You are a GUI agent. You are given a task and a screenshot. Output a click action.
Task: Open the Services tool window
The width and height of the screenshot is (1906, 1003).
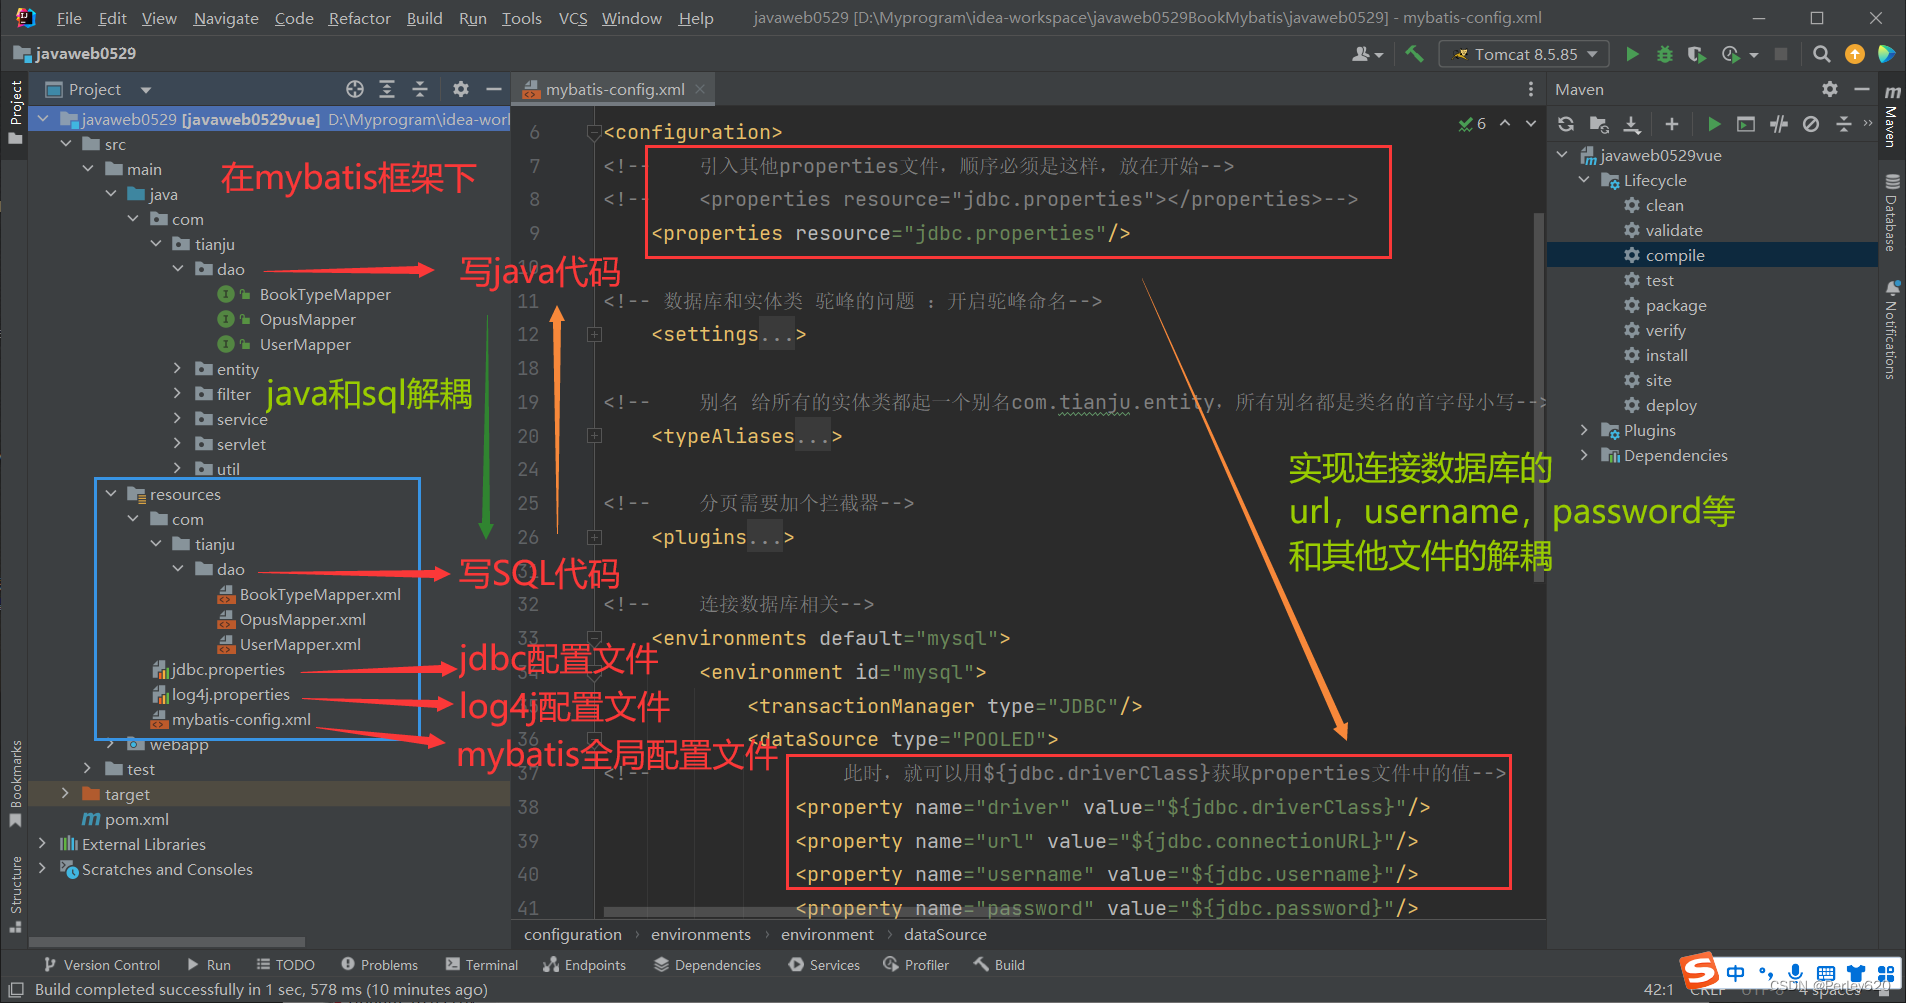pyautogui.click(x=824, y=965)
